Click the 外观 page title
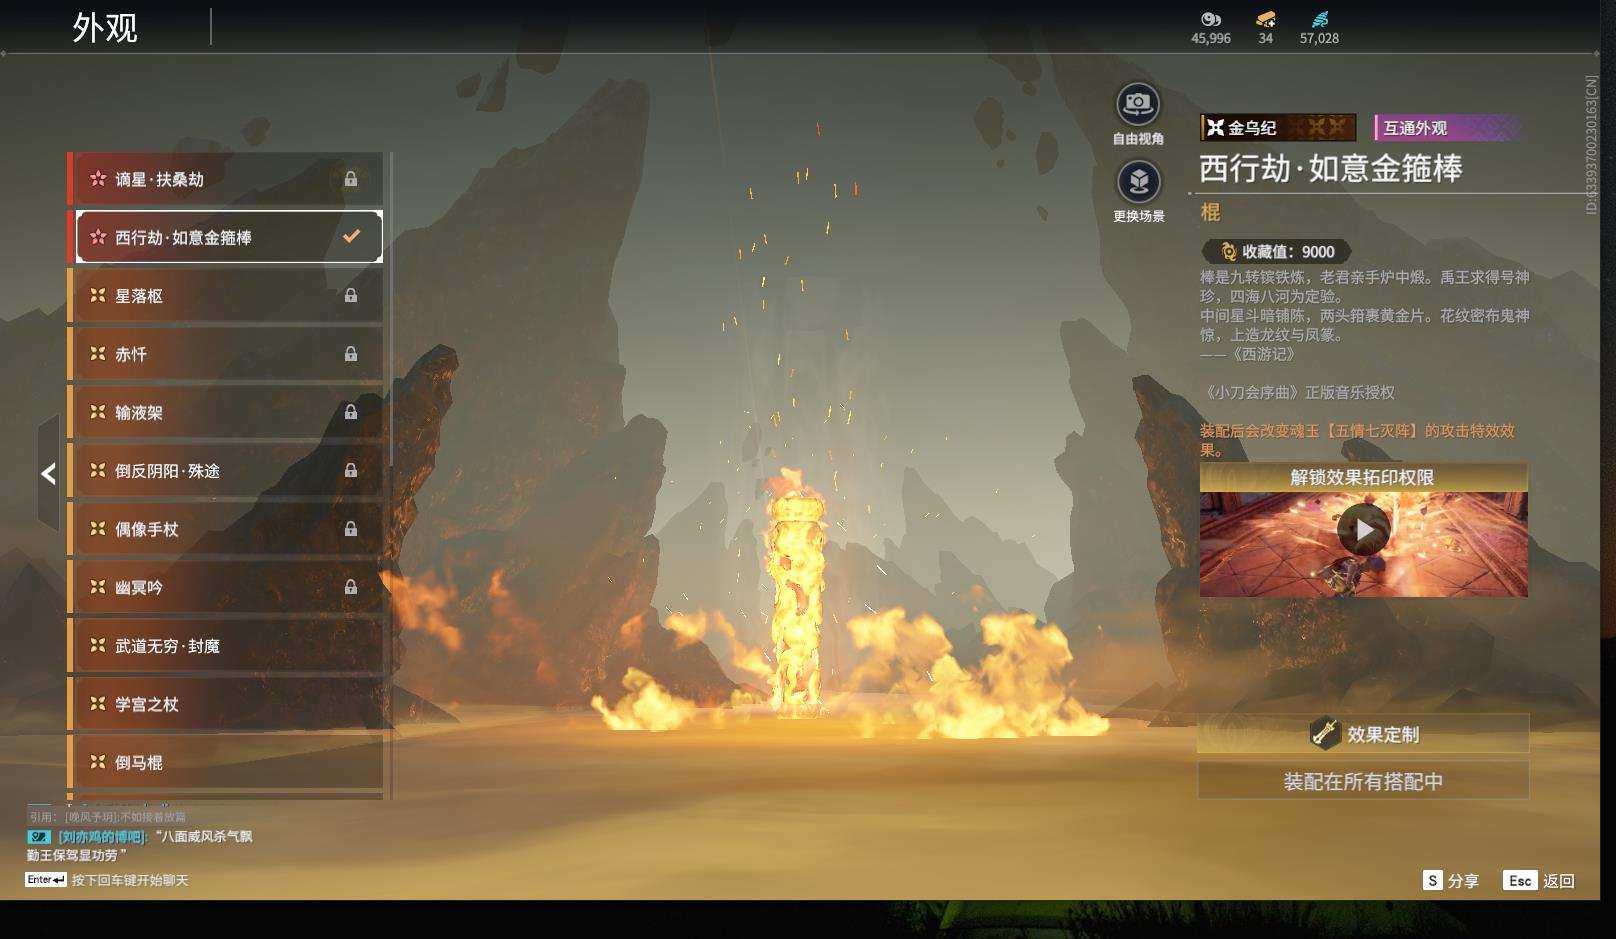 tap(105, 27)
